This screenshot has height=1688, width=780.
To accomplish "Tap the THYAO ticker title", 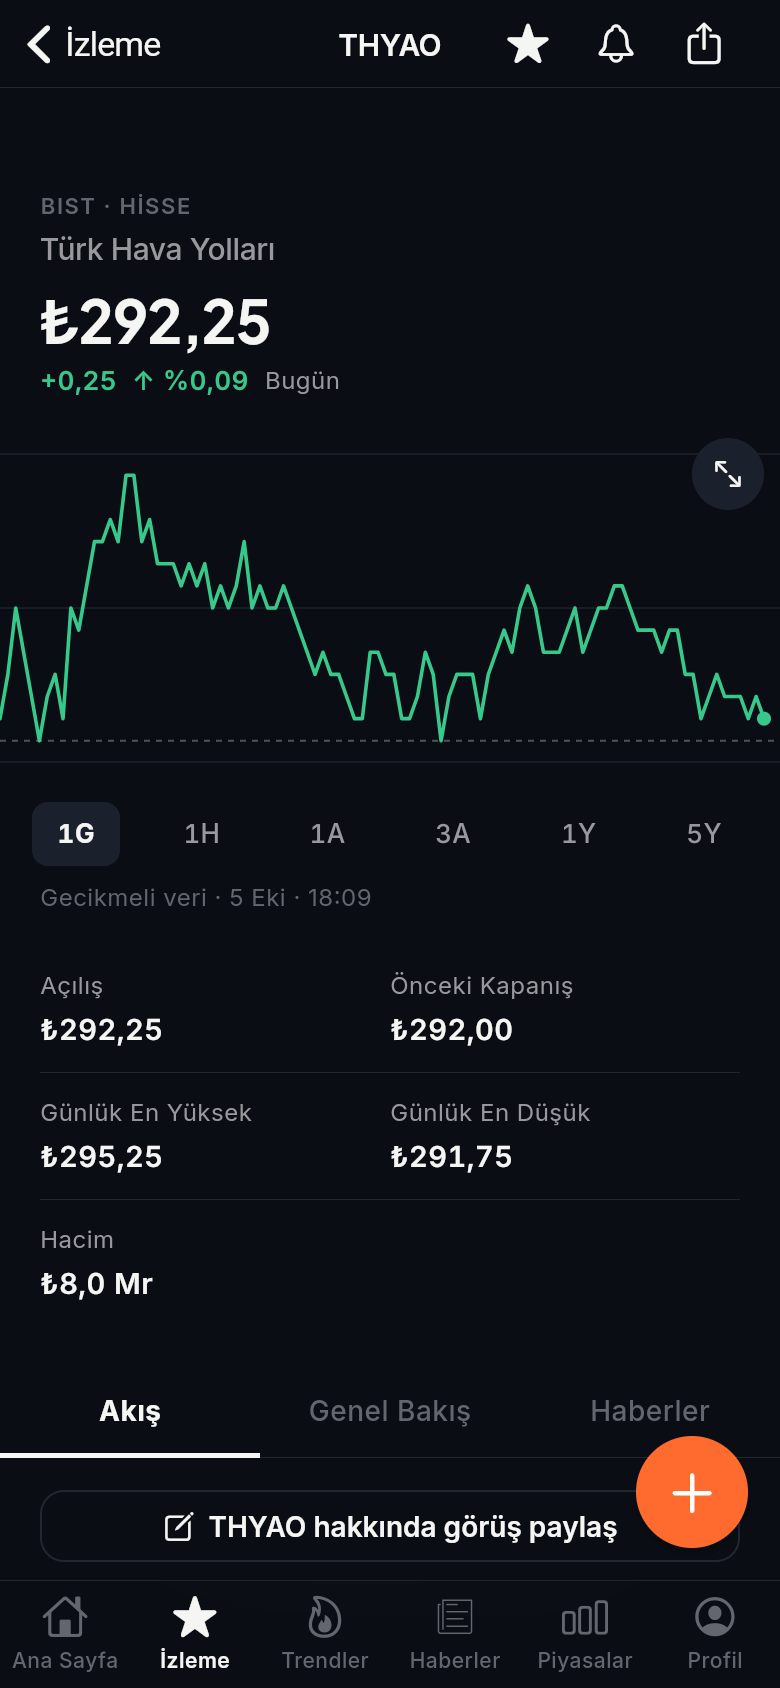I will tap(390, 45).
